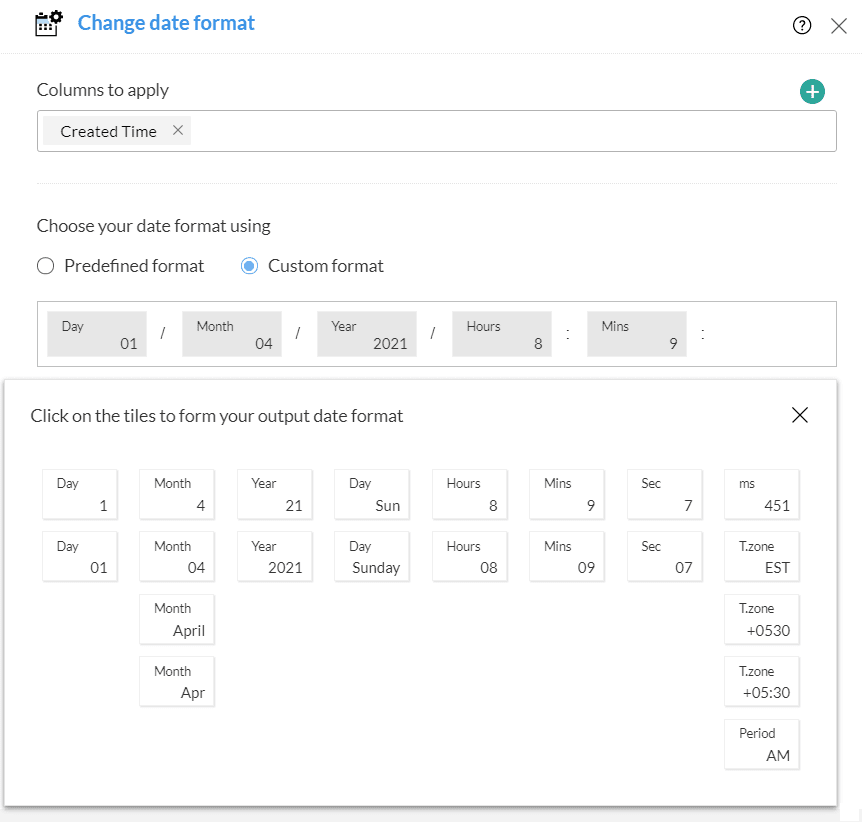862x822 pixels.
Task: Click the Sec 07 padded tile
Action: [665, 557]
